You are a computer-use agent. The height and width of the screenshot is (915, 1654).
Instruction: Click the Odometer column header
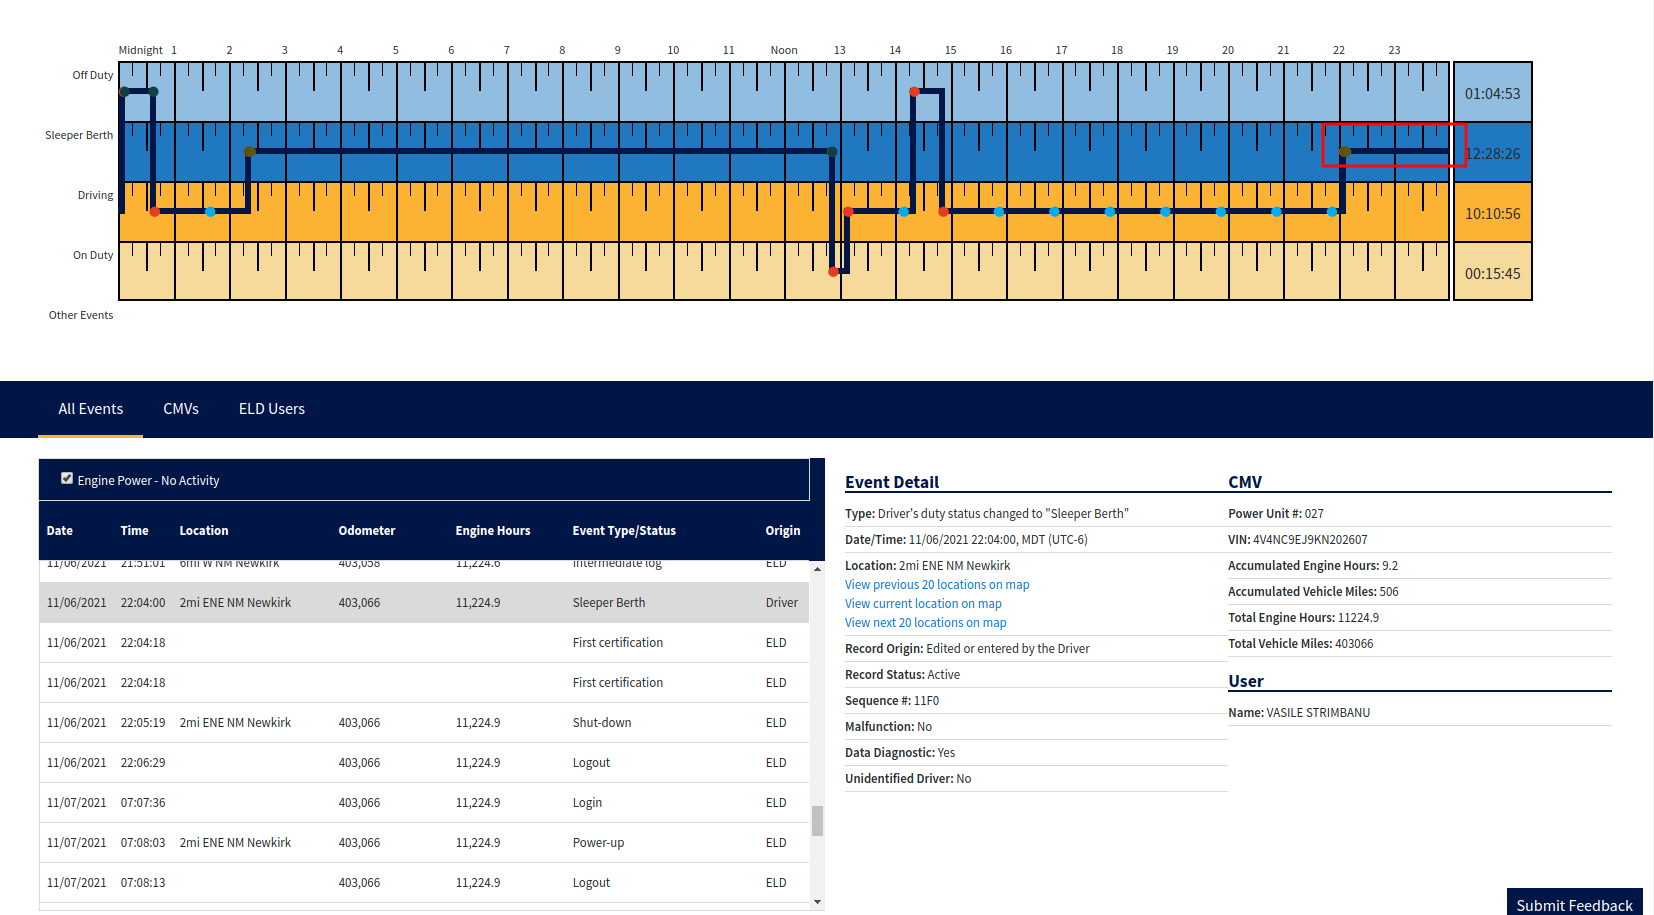[x=366, y=531]
